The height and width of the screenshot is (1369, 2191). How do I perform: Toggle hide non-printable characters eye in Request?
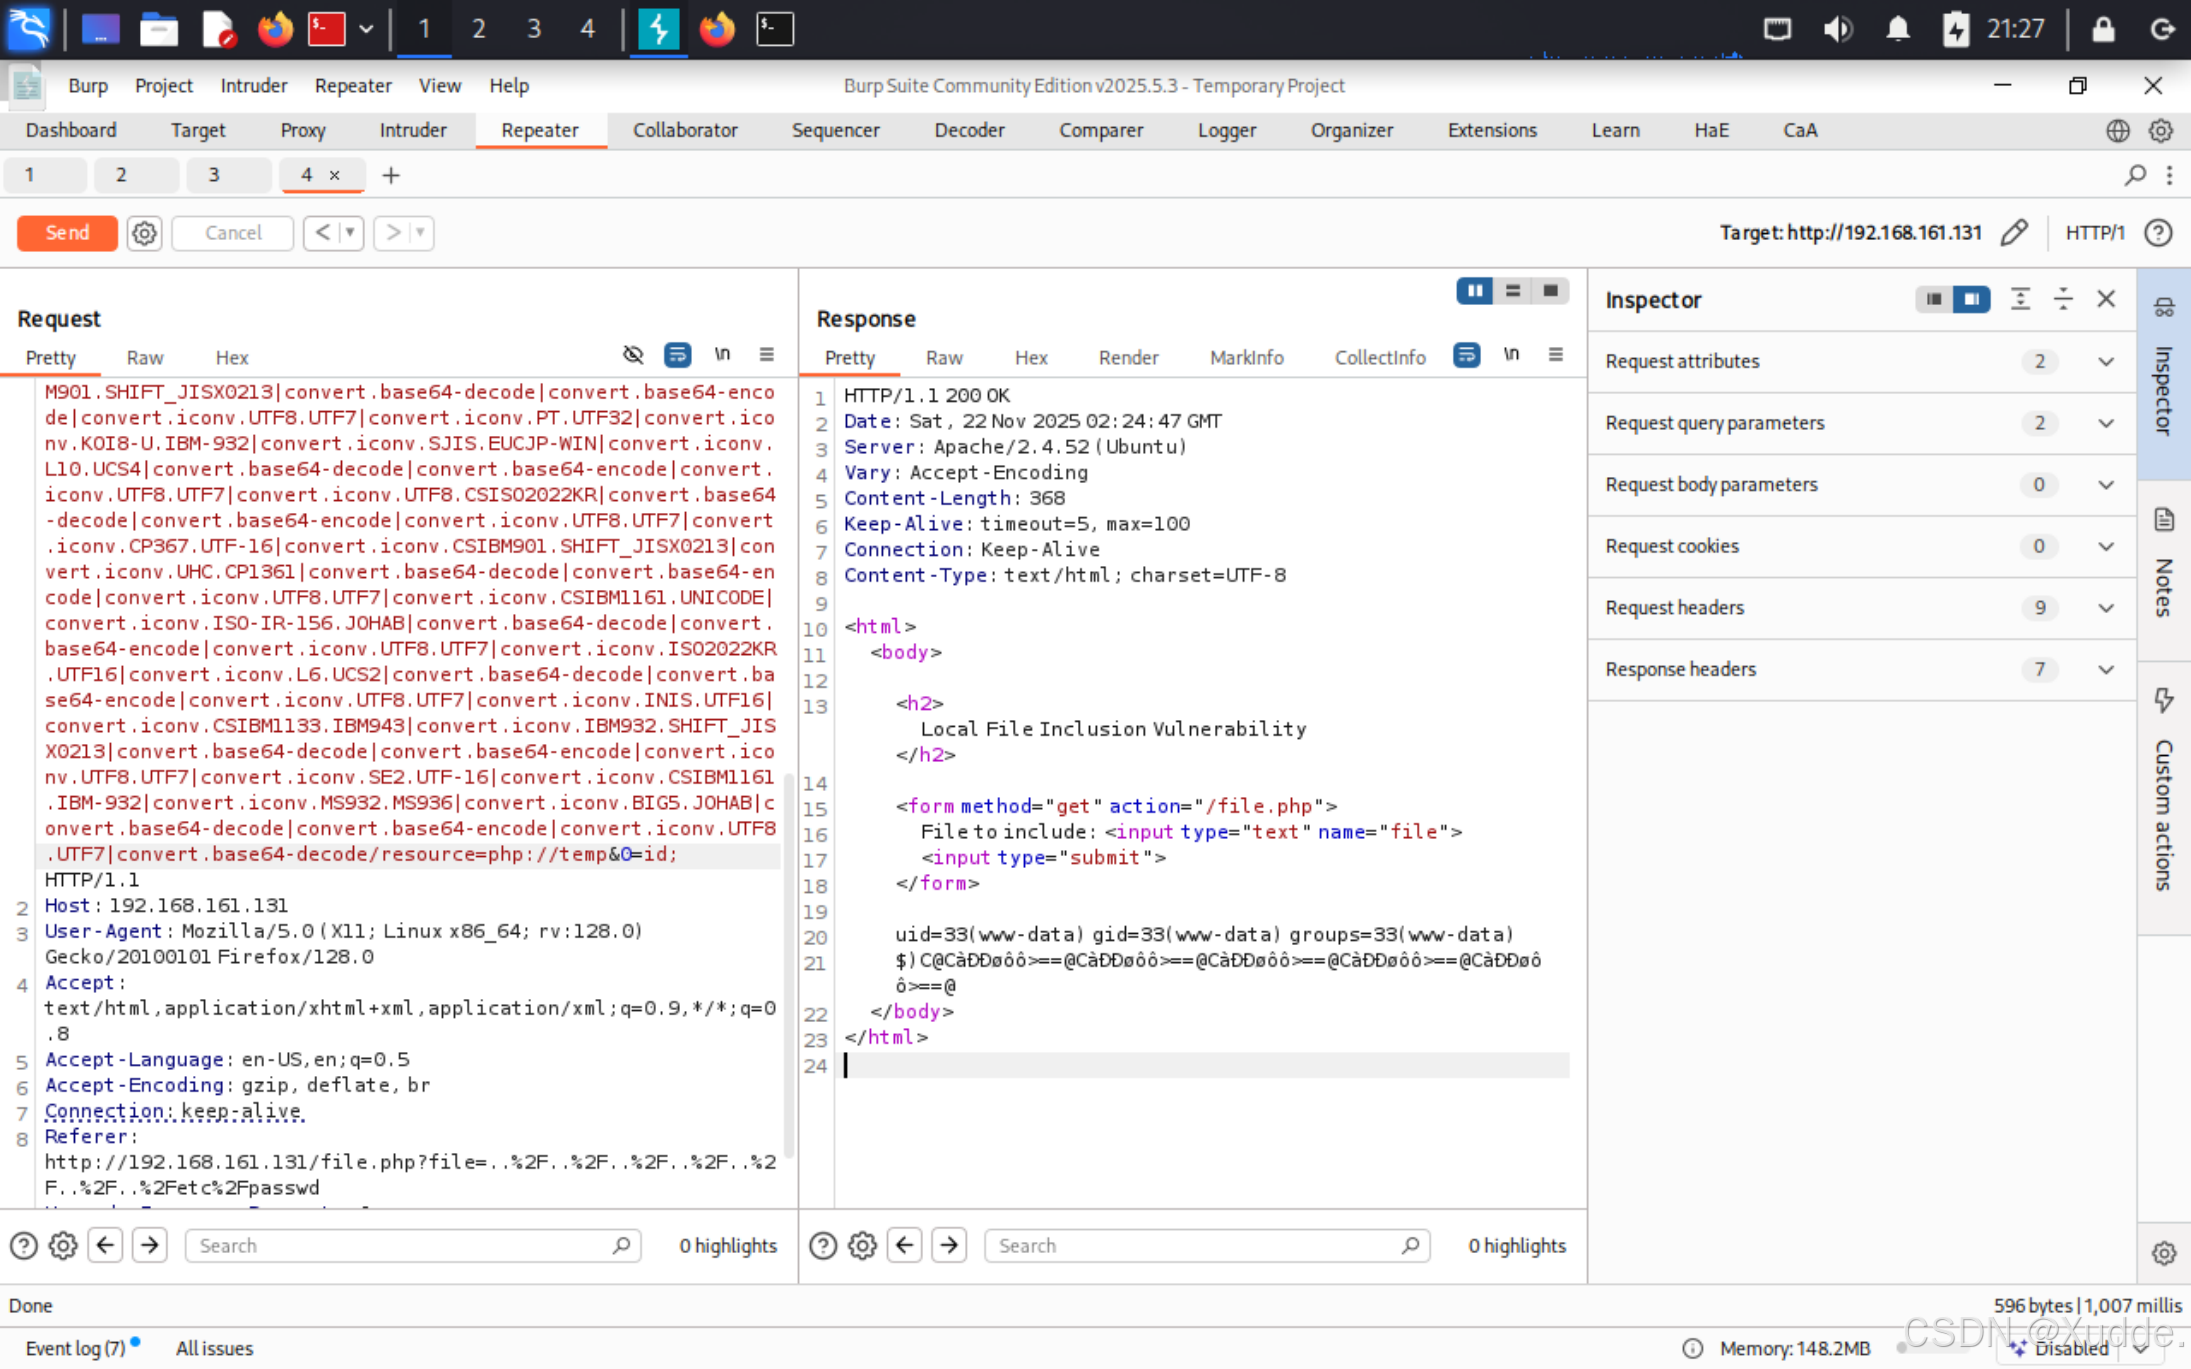click(x=633, y=354)
